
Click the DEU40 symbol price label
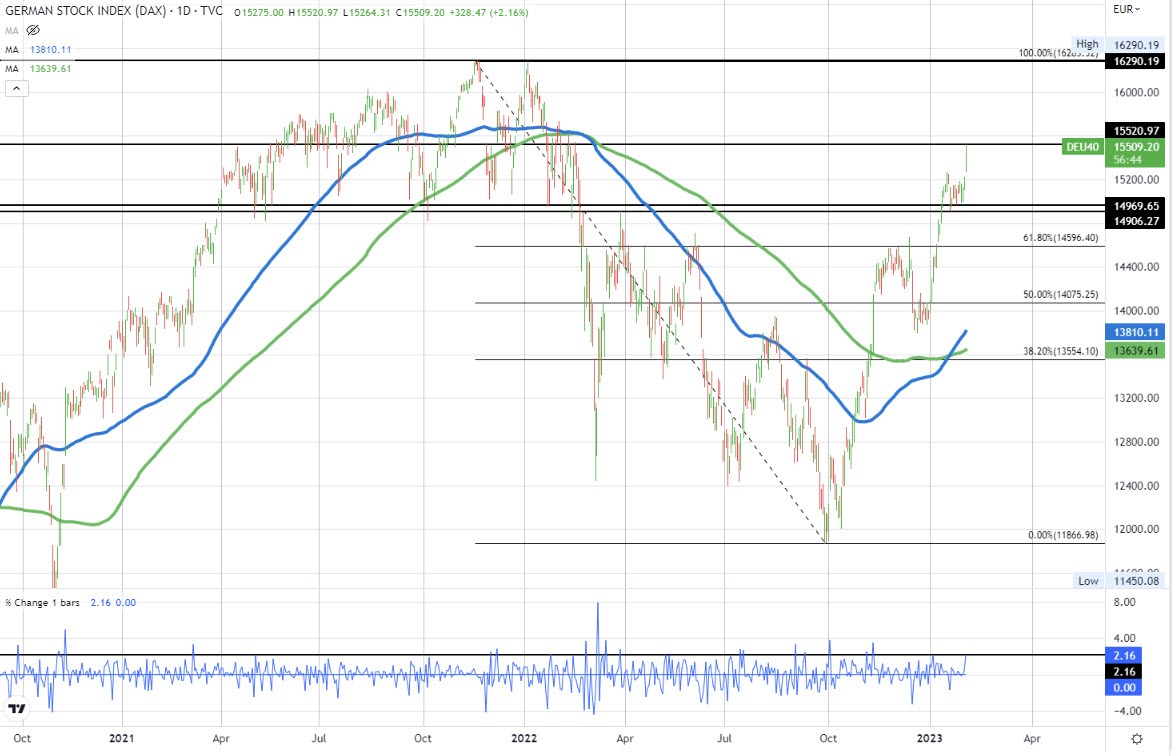point(1082,147)
